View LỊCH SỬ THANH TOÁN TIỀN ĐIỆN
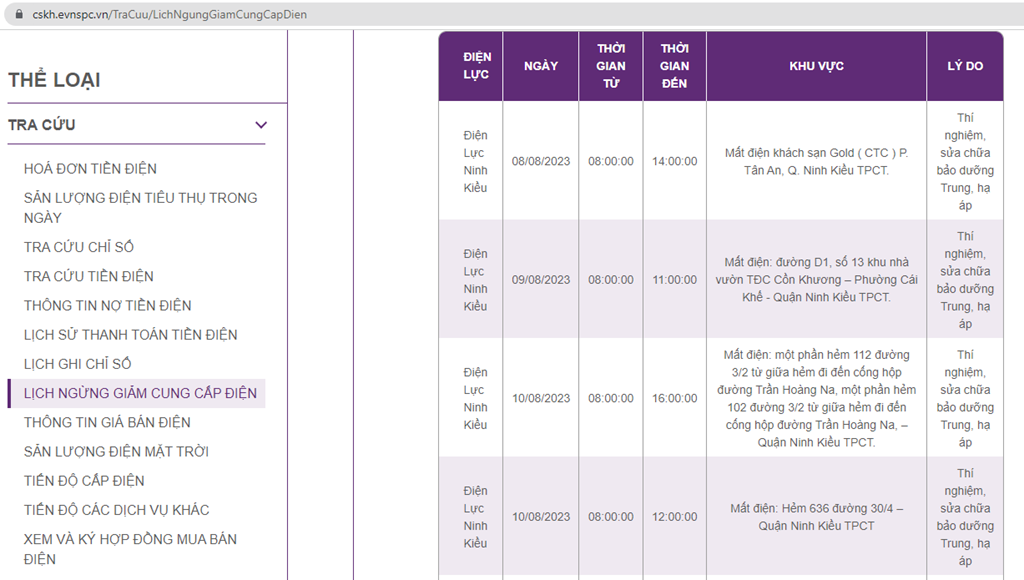The height and width of the screenshot is (580, 1024). [131, 334]
